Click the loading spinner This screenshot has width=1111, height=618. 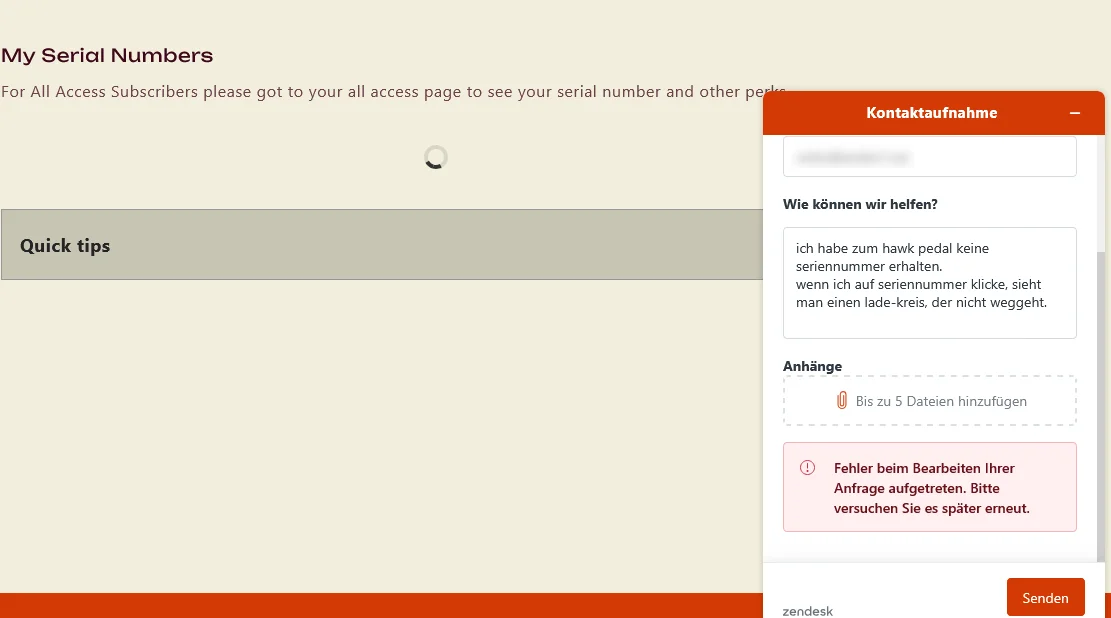coord(436,157)
